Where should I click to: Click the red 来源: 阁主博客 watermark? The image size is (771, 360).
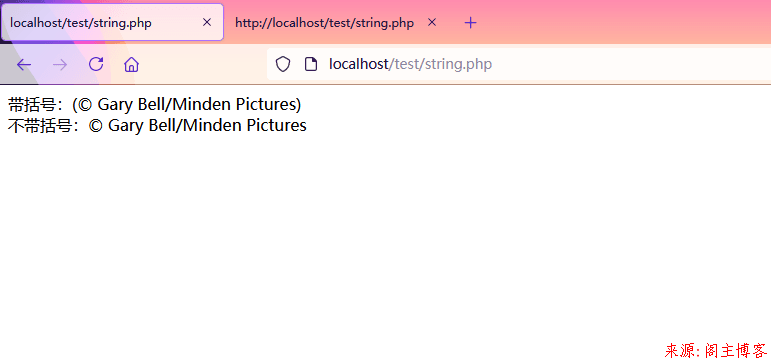click(x=715, y=350)
